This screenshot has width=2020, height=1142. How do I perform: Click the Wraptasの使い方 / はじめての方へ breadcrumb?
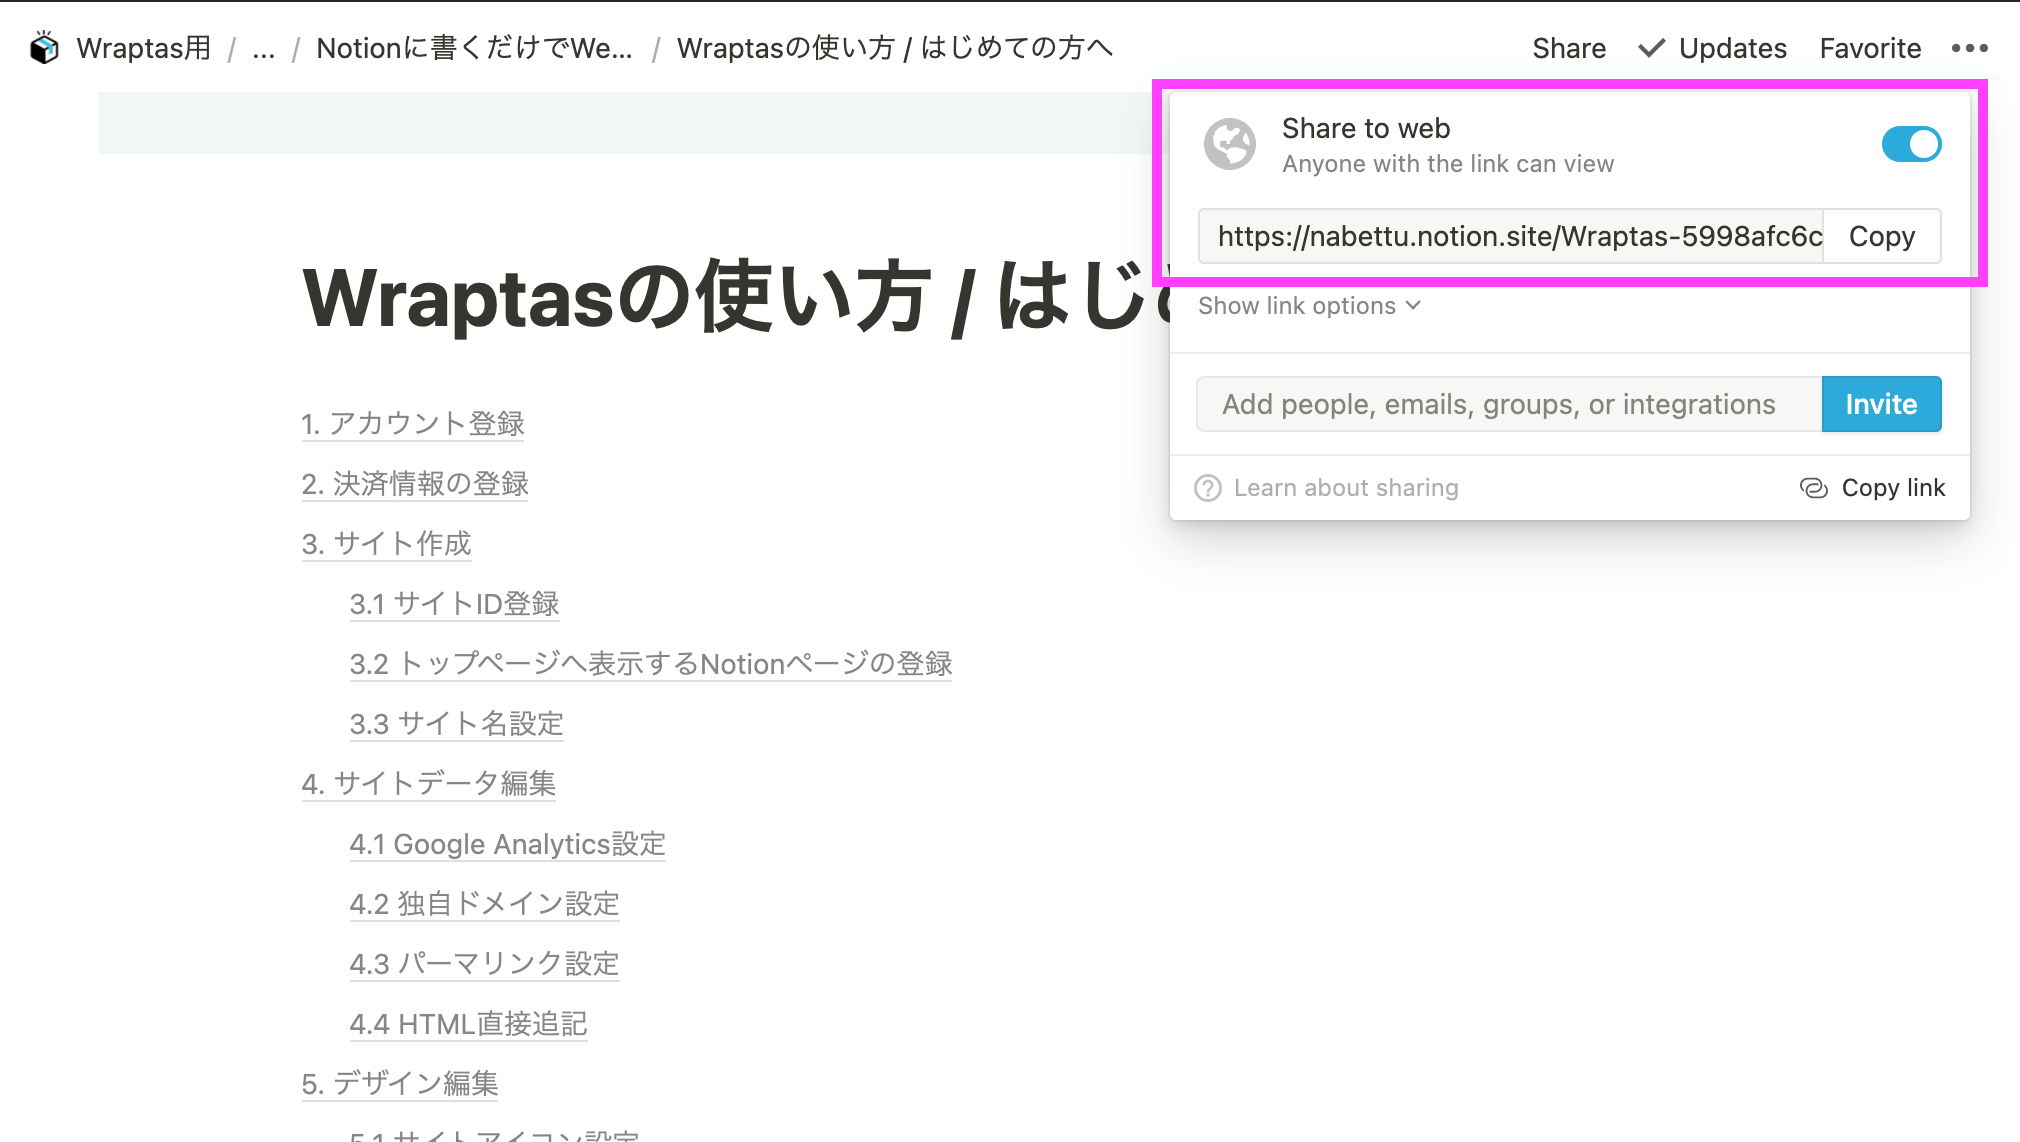click(894, 48)
